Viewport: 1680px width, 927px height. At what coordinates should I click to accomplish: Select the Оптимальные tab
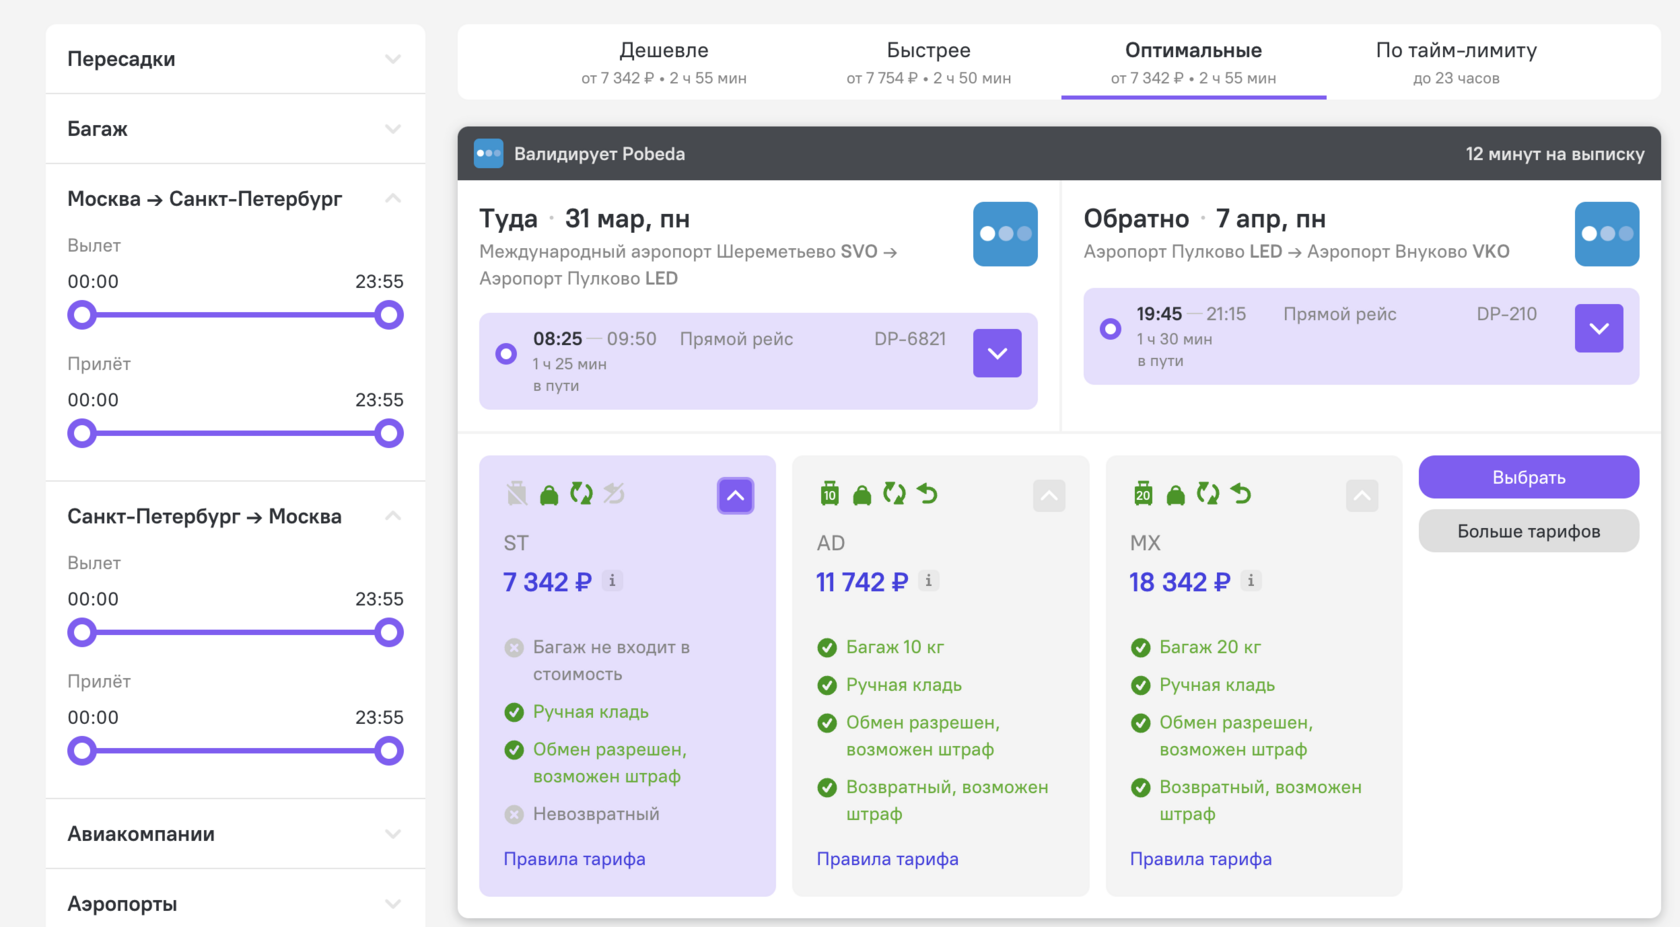1194,62
